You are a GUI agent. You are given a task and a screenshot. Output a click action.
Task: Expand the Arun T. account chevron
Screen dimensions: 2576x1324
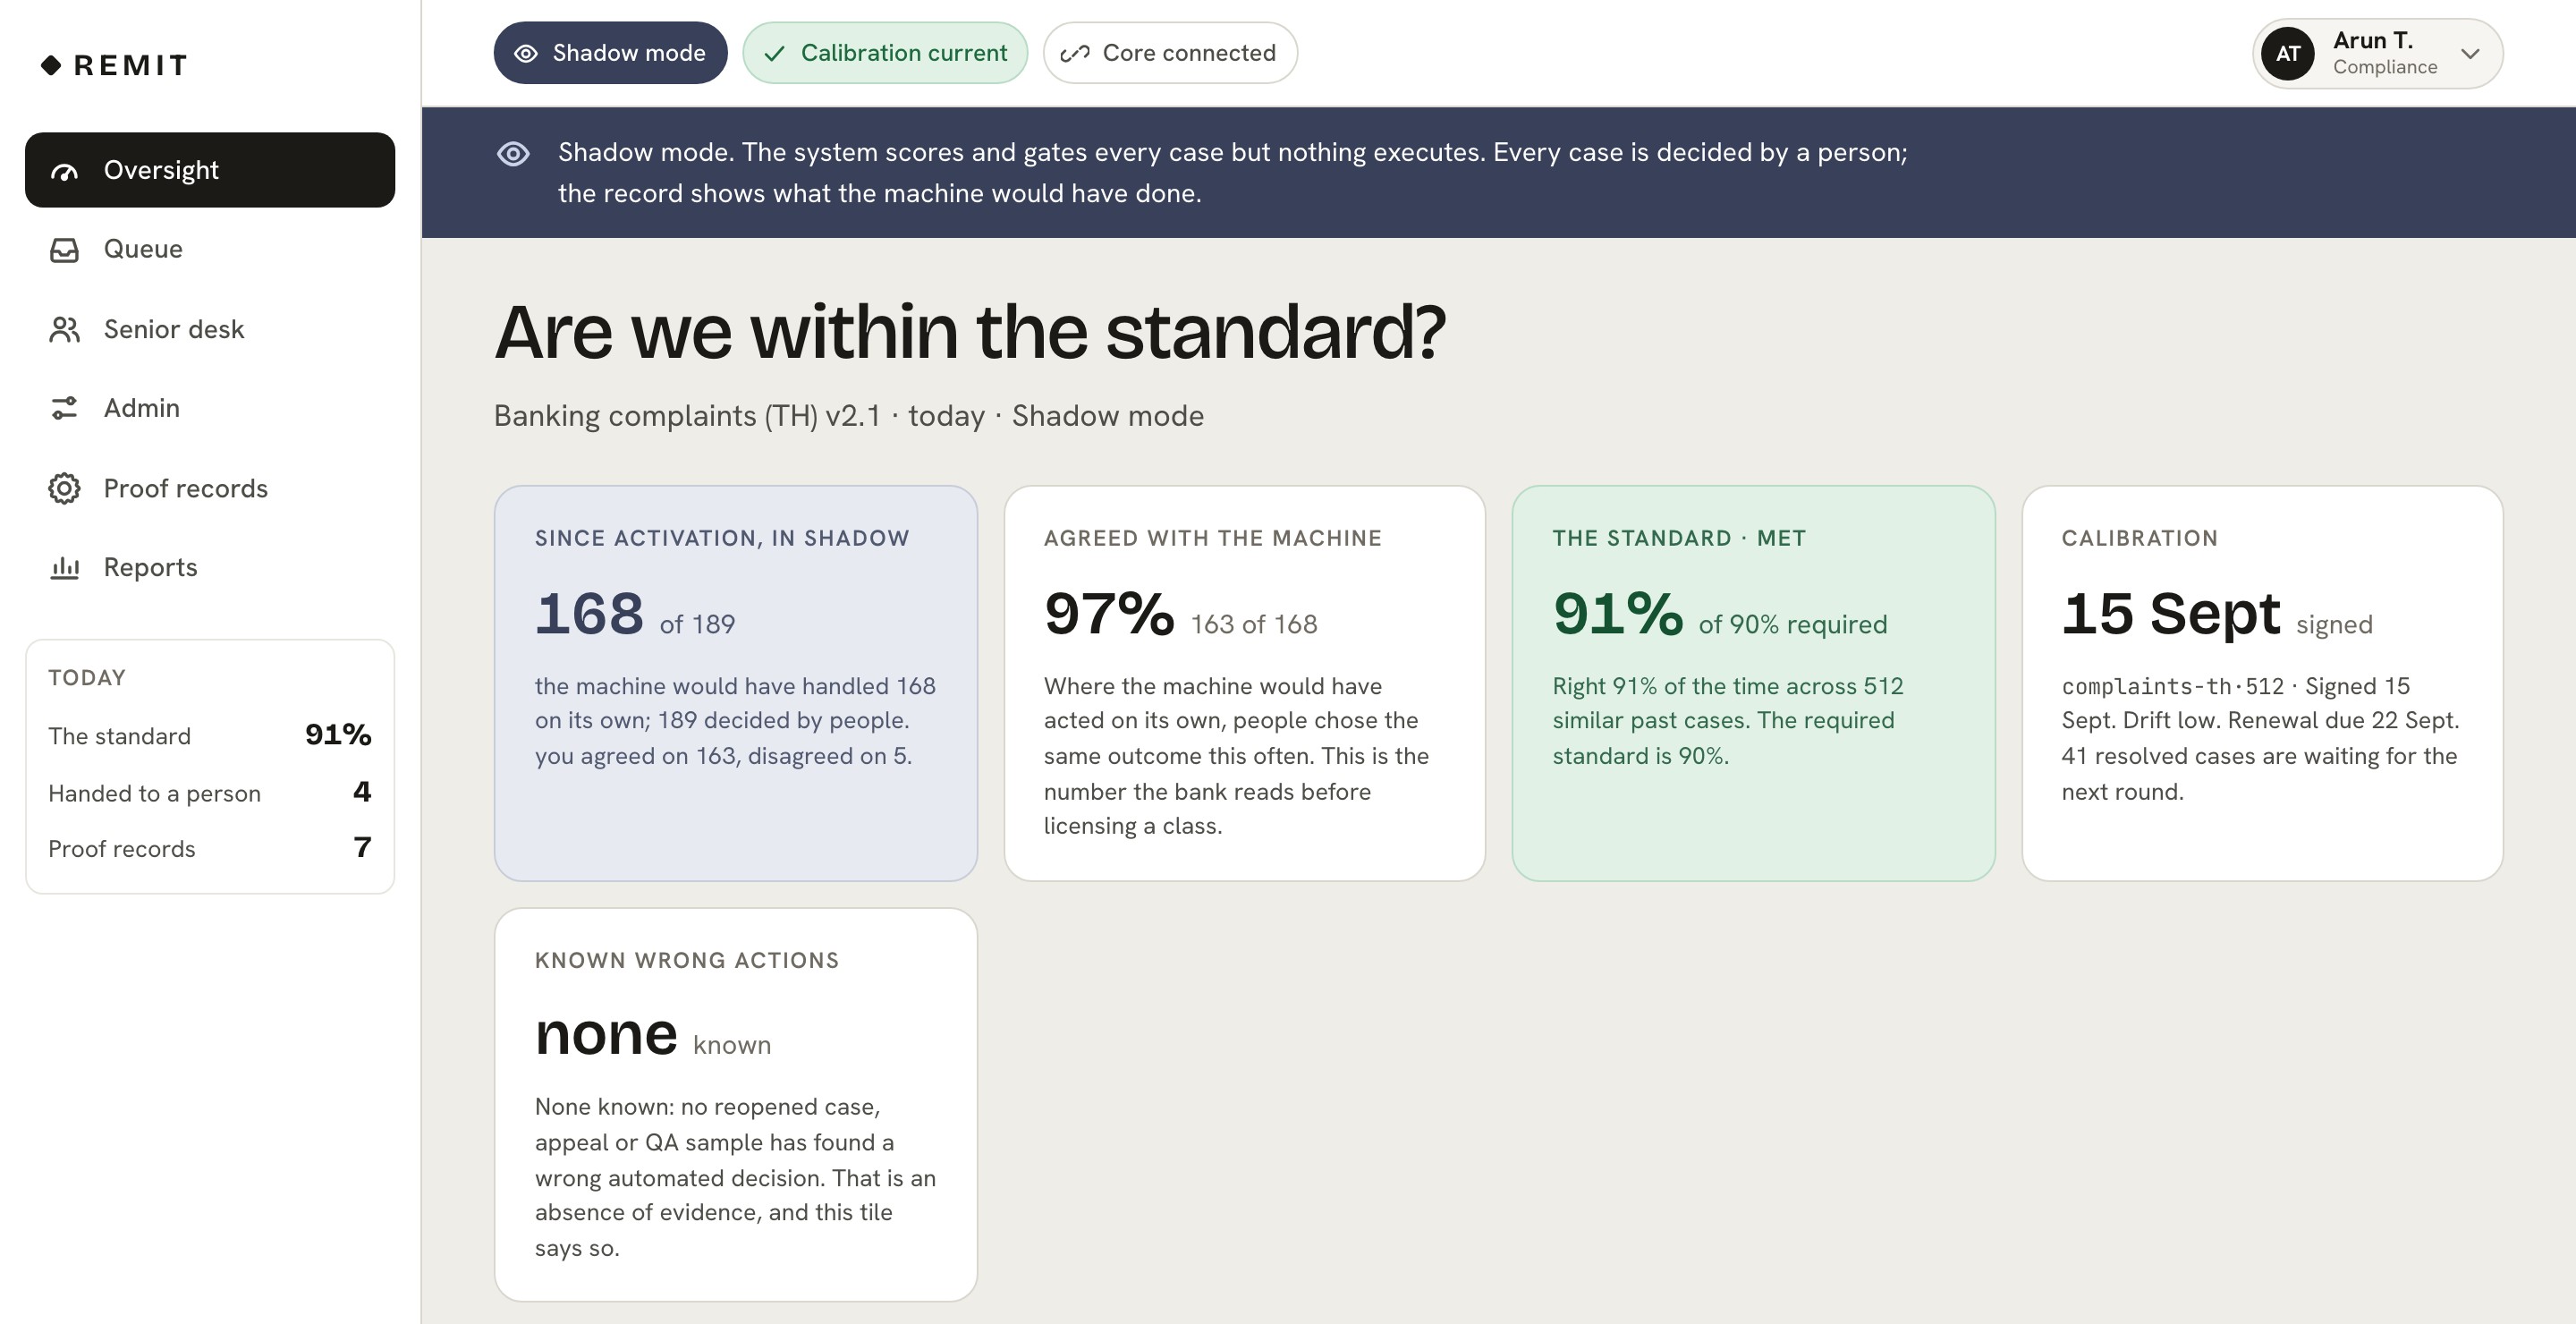point(2470,54)
